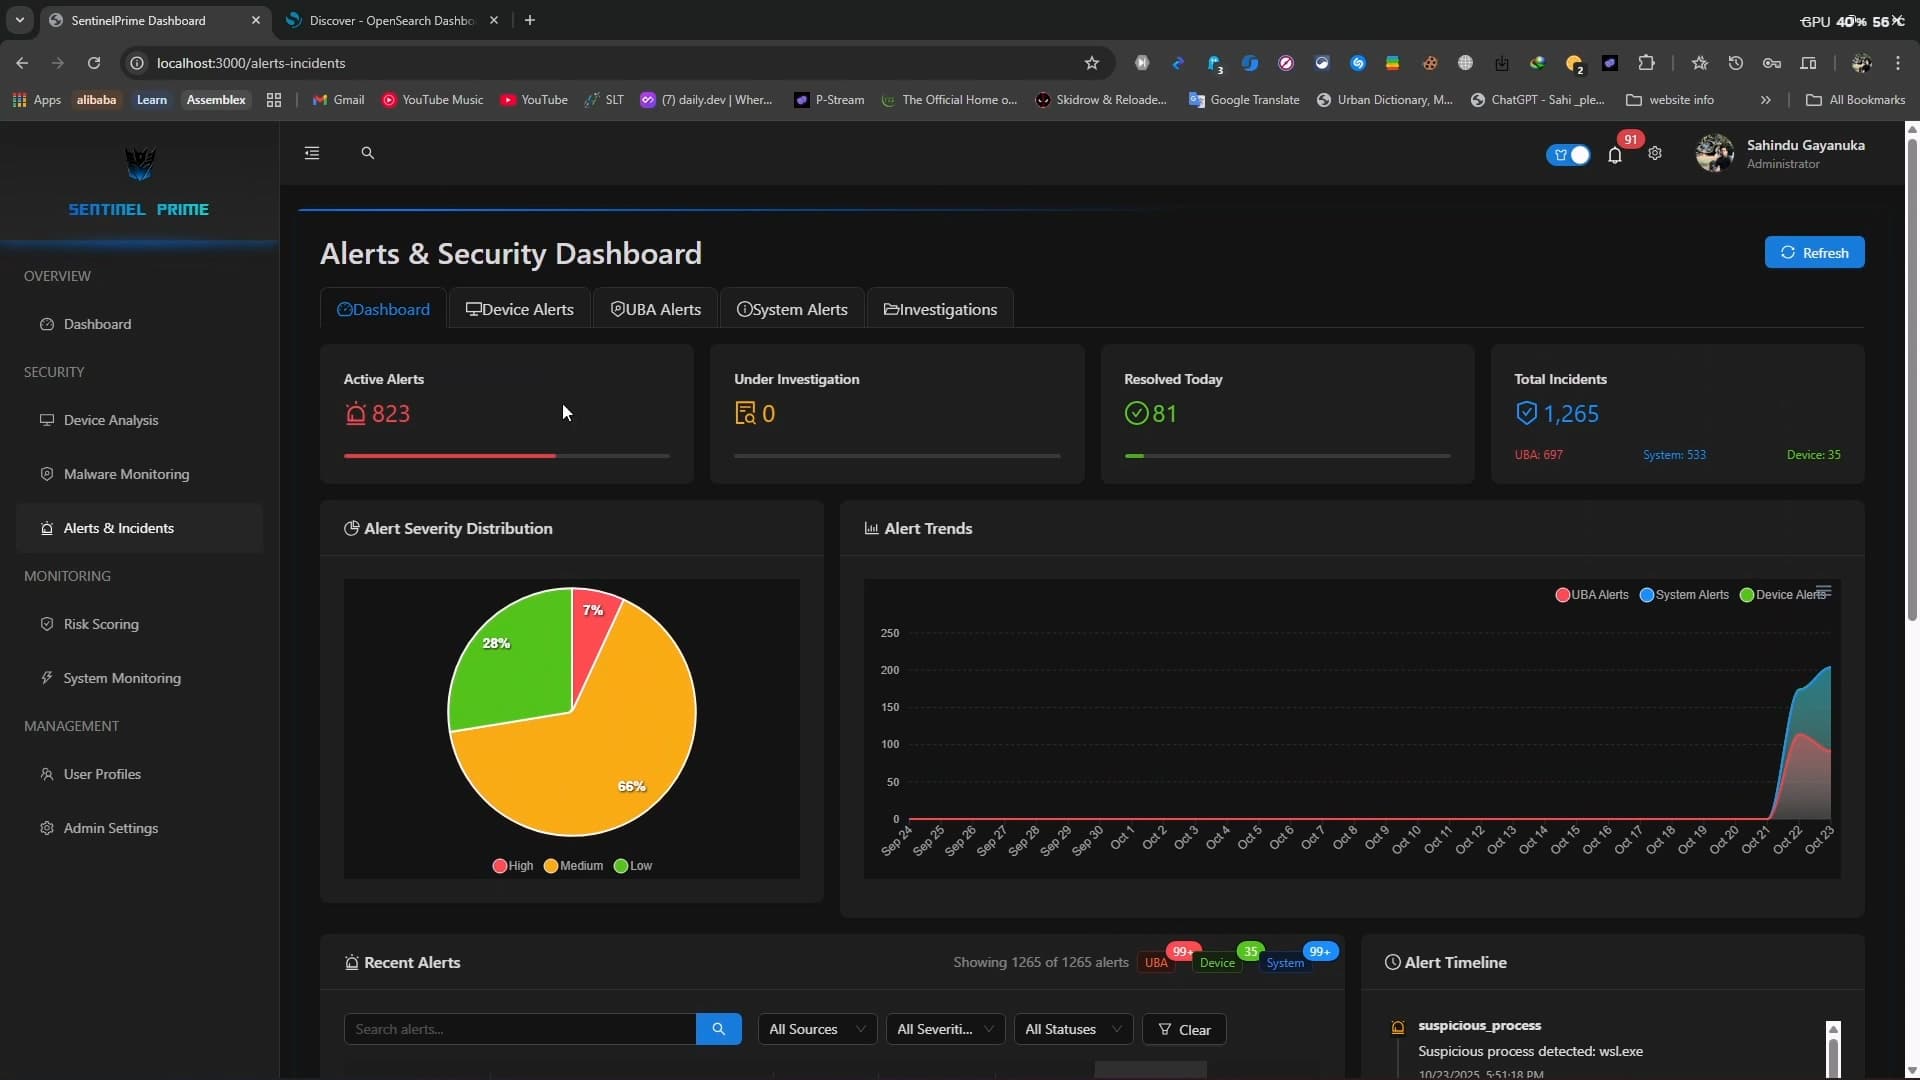
Task: Open the settings gear in header
Action: point(1655,153)
